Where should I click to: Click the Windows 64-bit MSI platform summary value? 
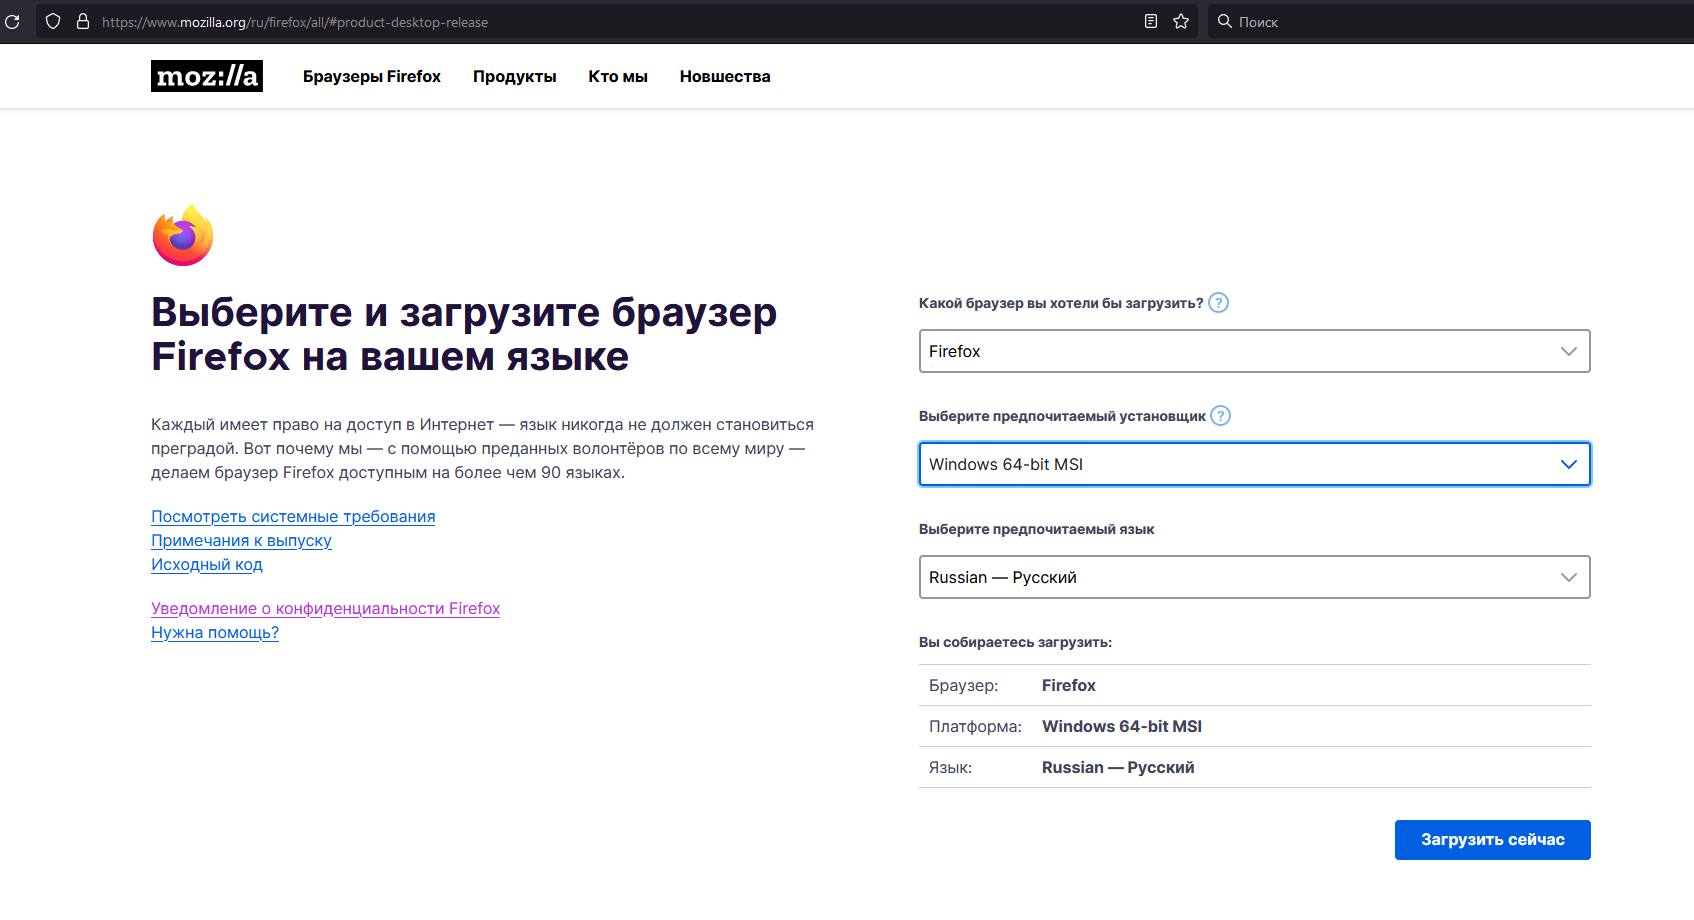point(1122,726)
